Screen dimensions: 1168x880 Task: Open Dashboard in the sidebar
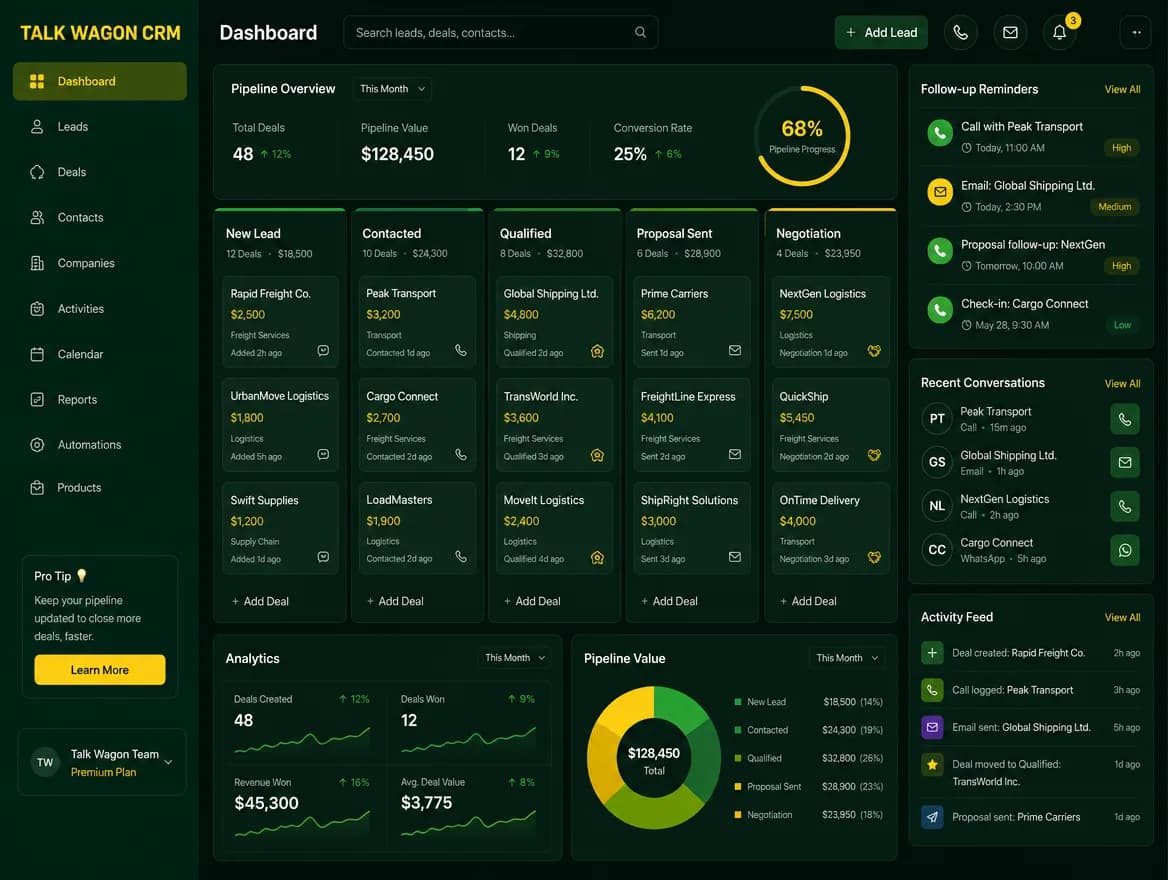pos(100,81)
